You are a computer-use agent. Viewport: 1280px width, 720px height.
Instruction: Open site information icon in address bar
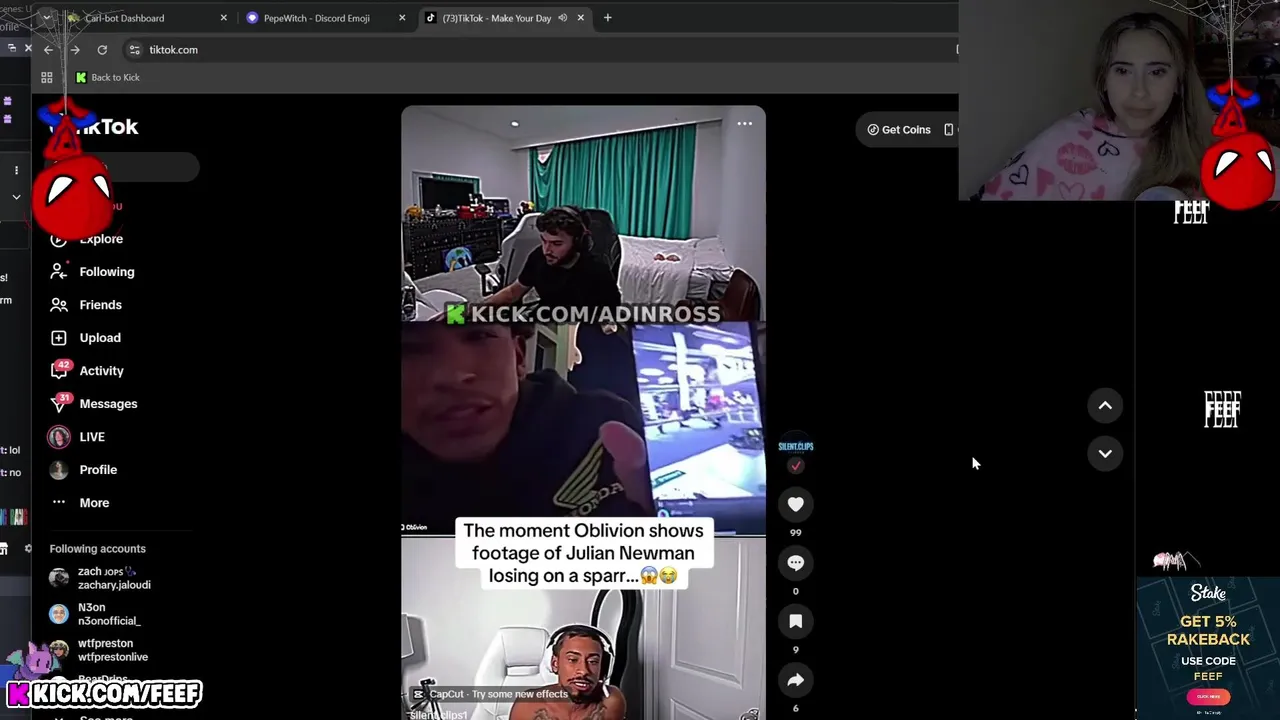tap(135, 50)
